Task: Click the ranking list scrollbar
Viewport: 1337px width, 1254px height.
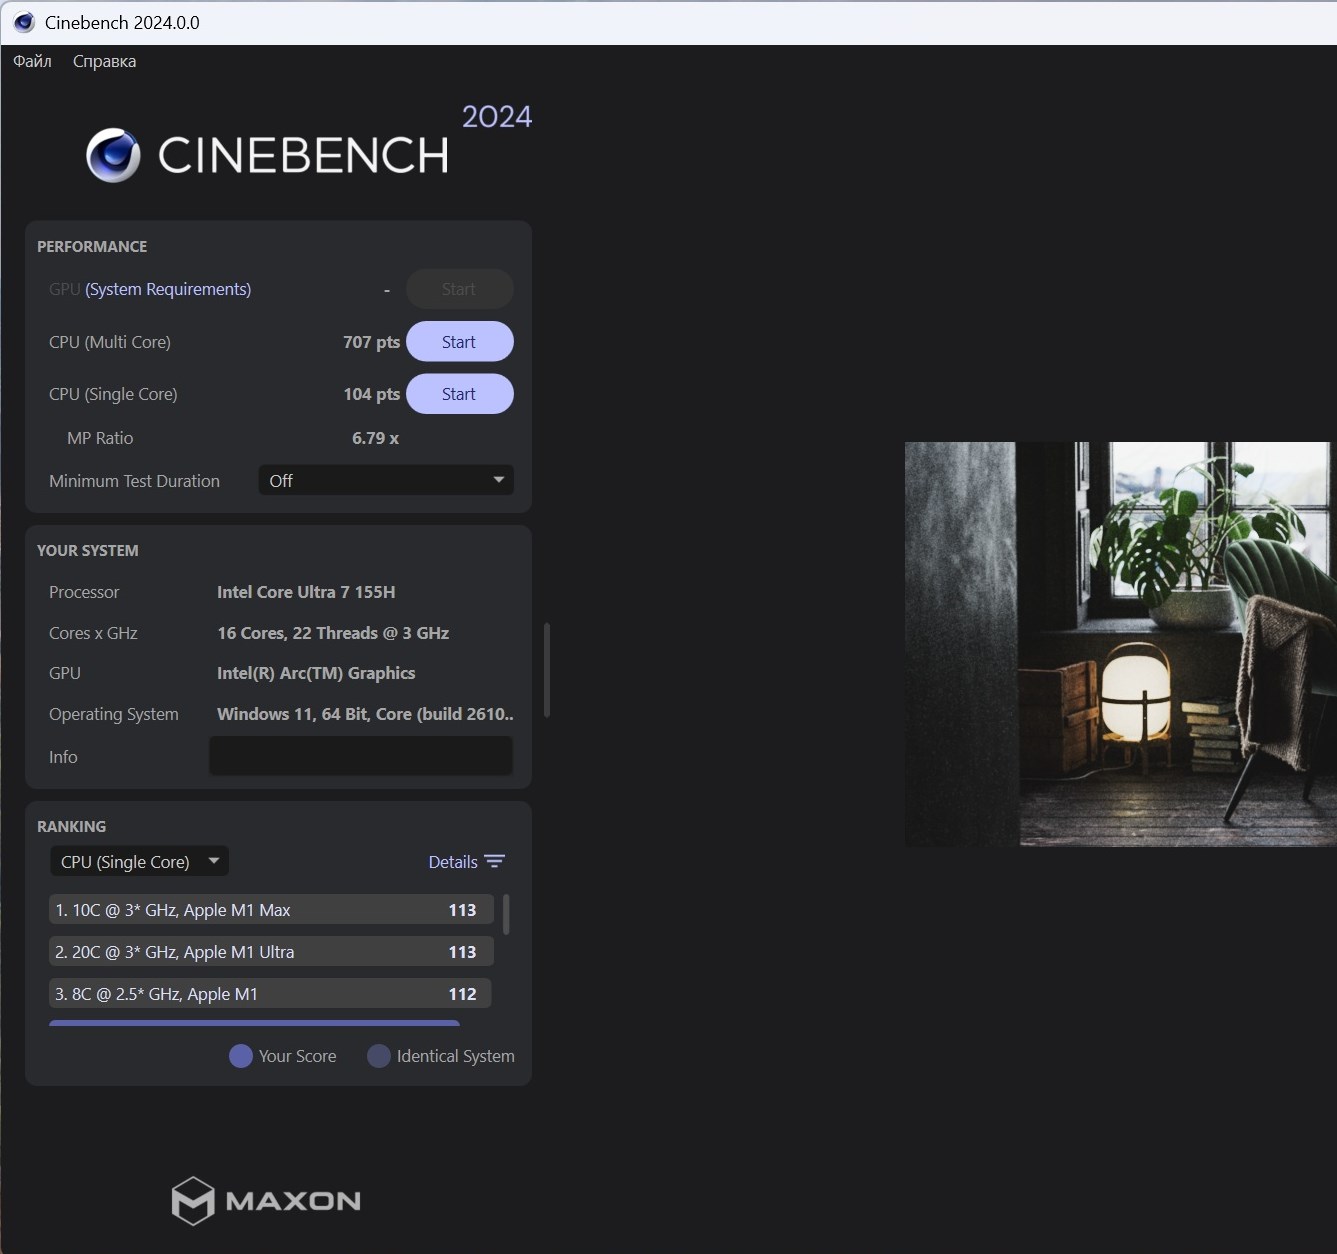Action: click(x=506, y=914)
